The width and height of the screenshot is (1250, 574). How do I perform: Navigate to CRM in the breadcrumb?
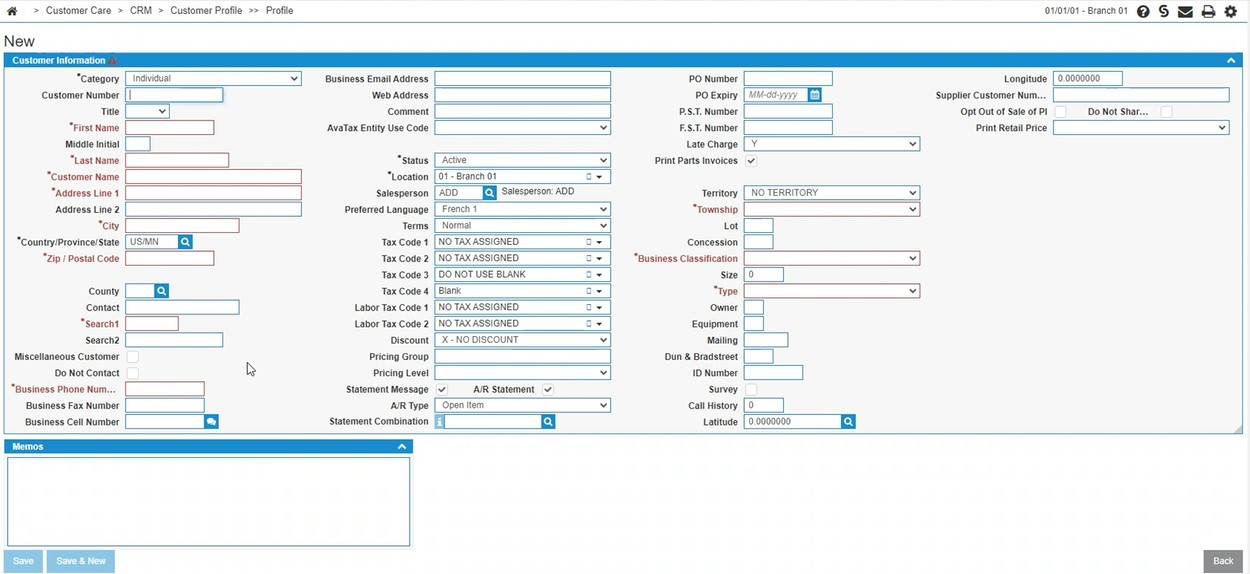(x=140, y=11)
